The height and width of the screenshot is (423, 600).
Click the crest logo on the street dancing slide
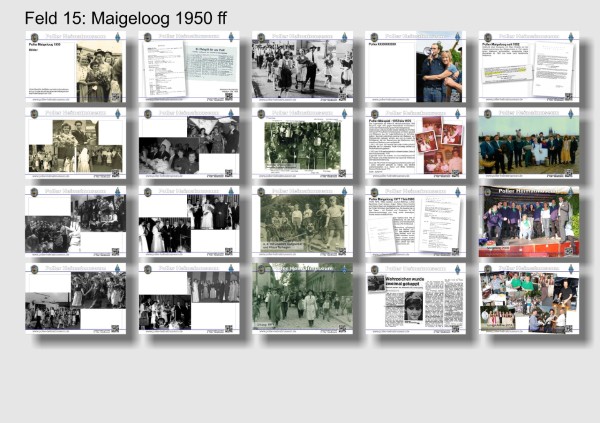260,38
